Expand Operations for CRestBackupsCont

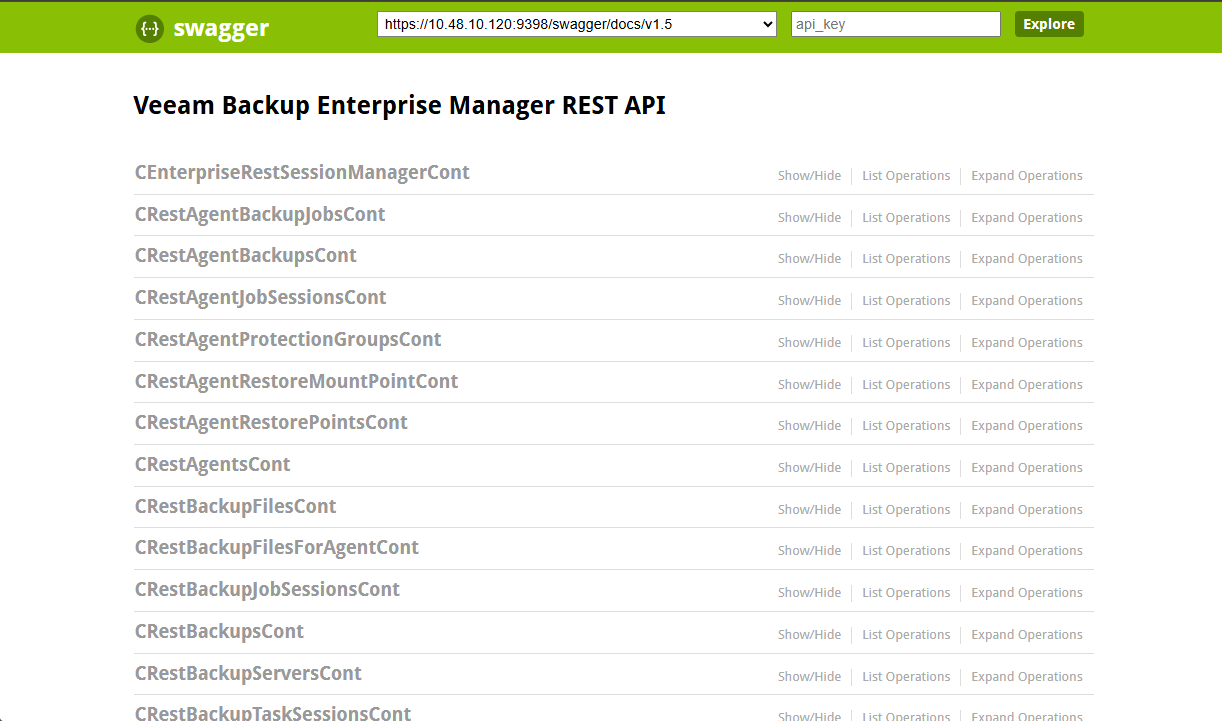pos(1027,635)
